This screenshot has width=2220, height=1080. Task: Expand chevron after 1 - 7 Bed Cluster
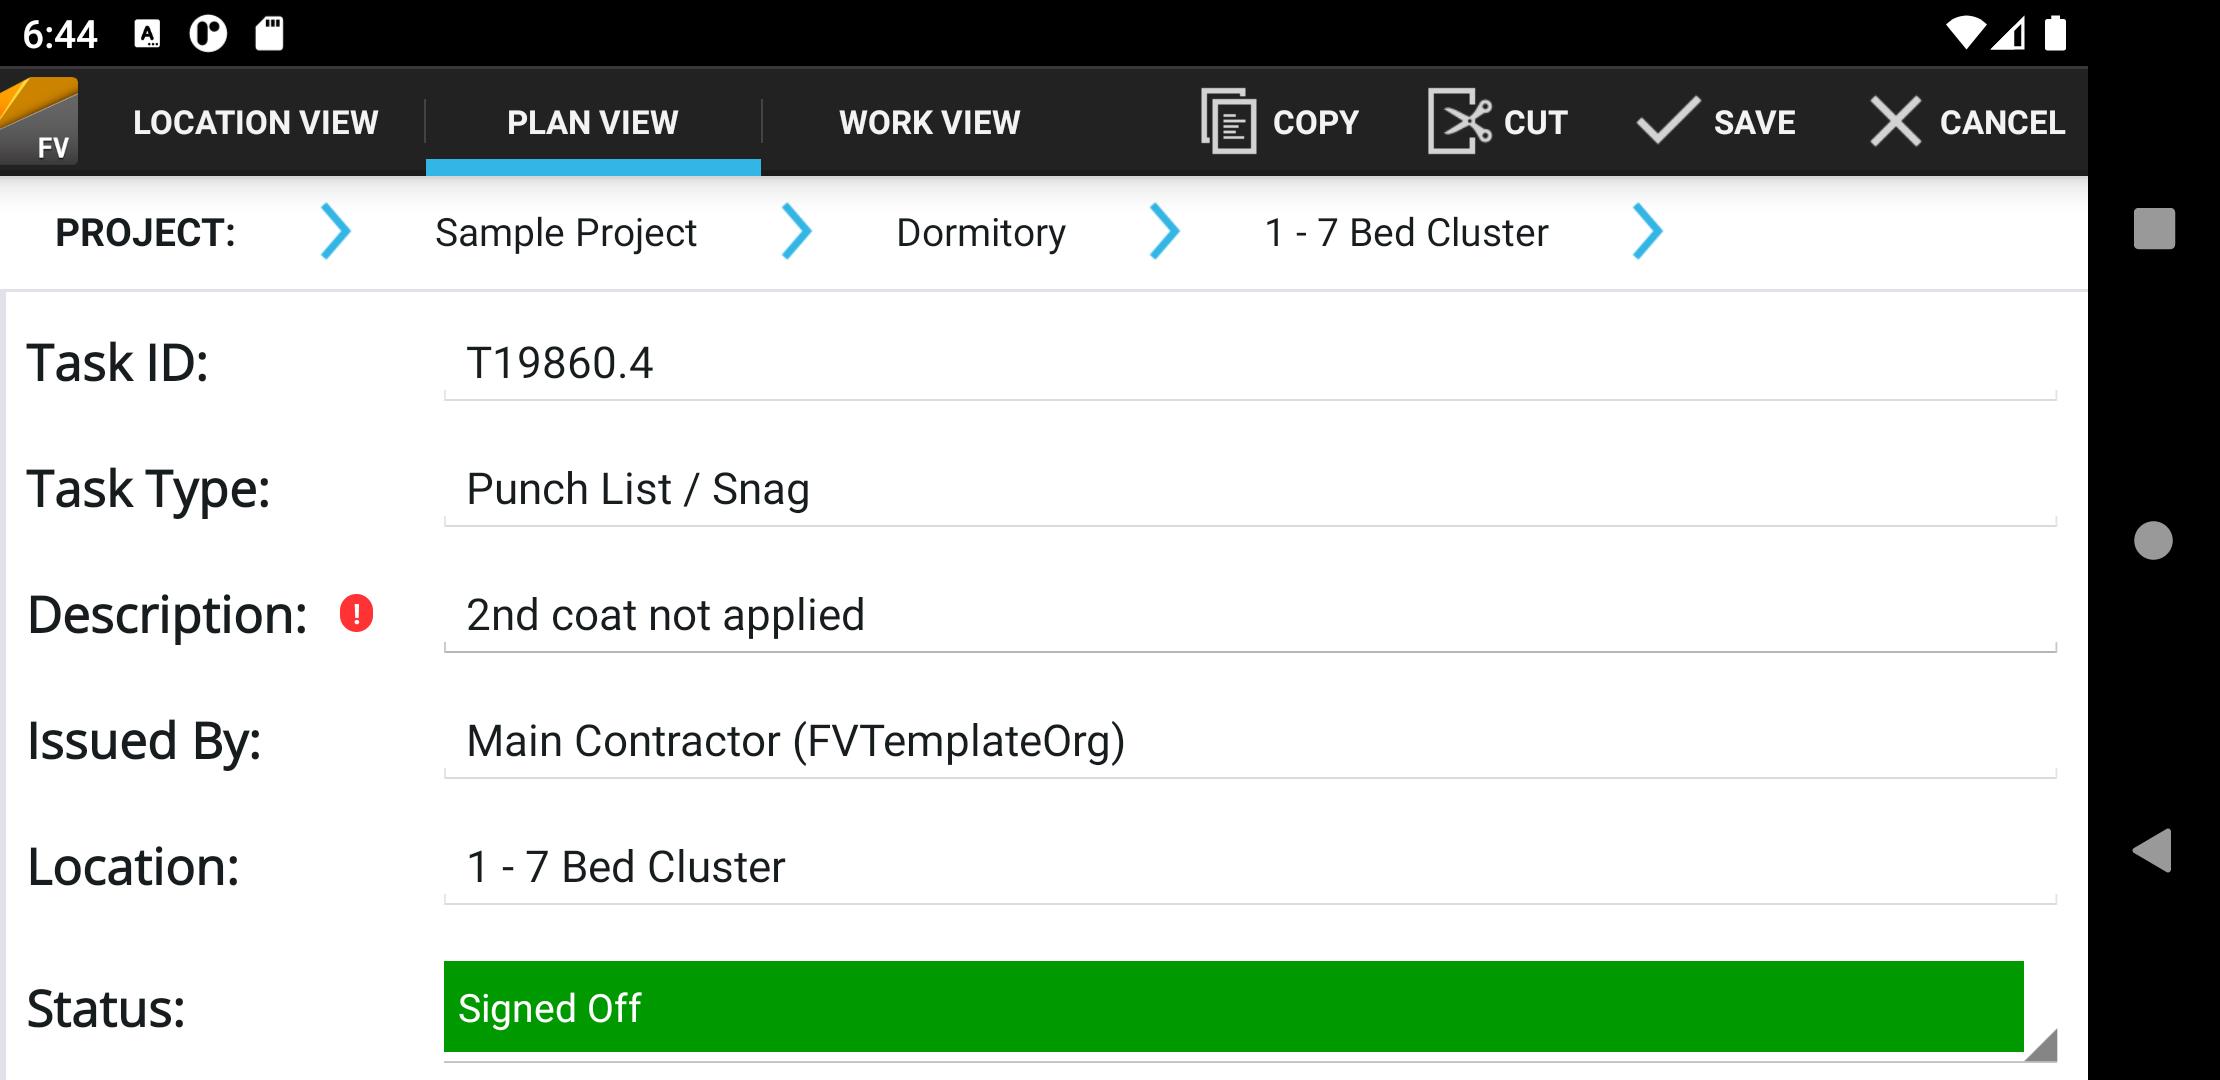click(1647, 232)
